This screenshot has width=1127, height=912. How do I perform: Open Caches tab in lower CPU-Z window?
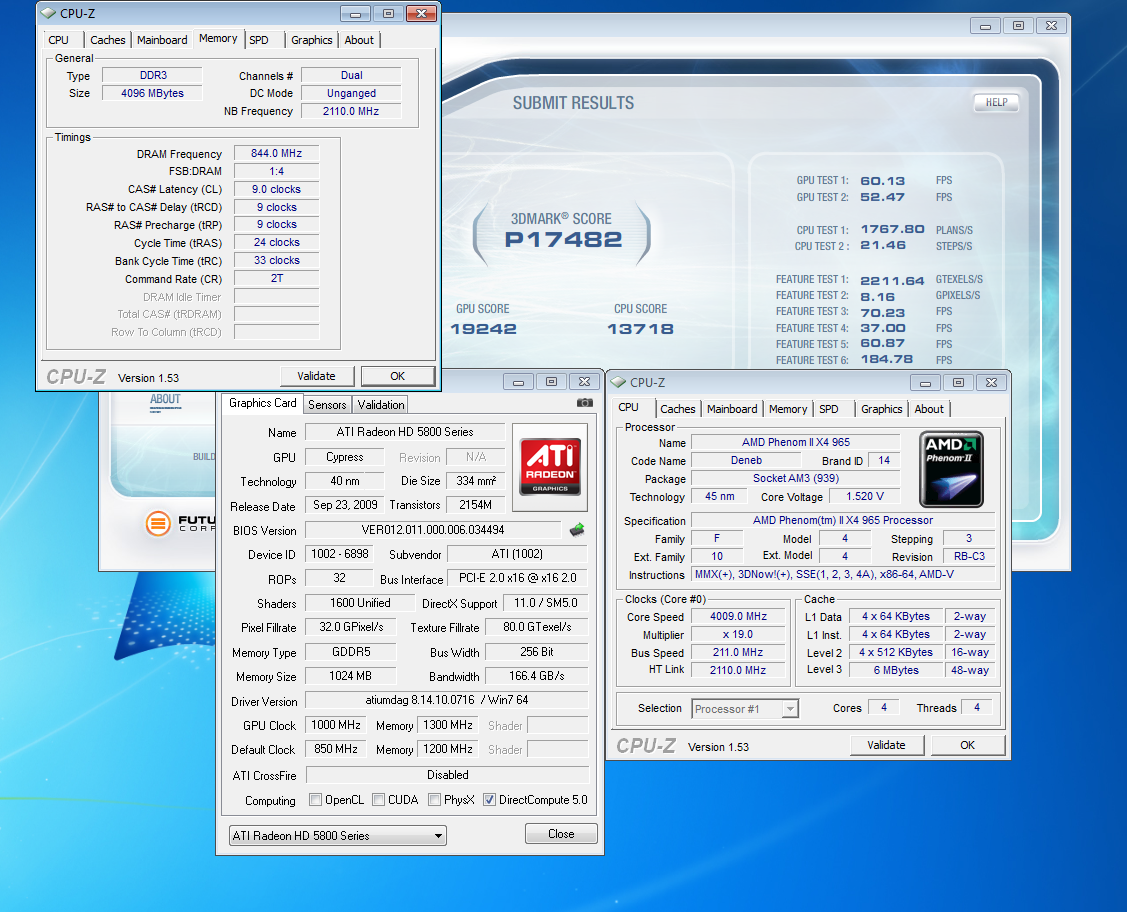[678, 409]
